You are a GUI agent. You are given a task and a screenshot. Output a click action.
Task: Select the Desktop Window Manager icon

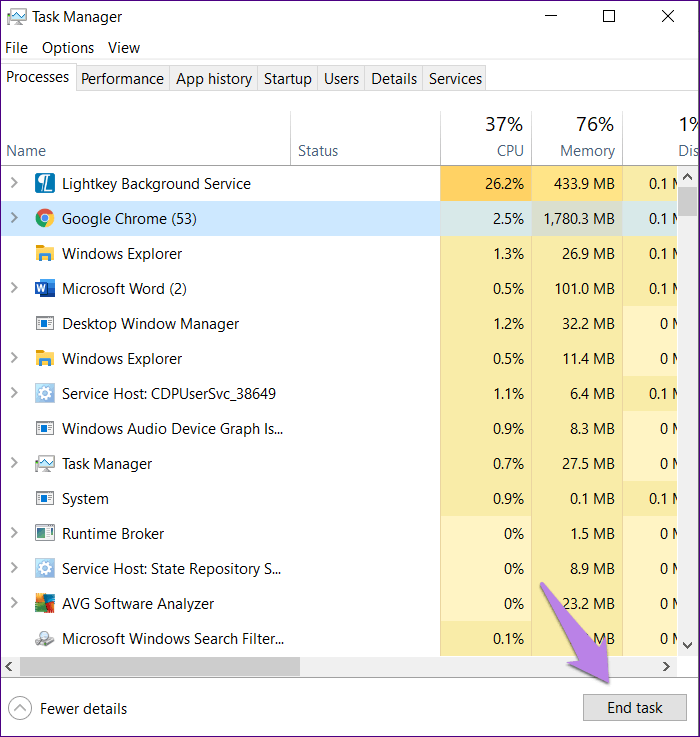pos(45,323)
